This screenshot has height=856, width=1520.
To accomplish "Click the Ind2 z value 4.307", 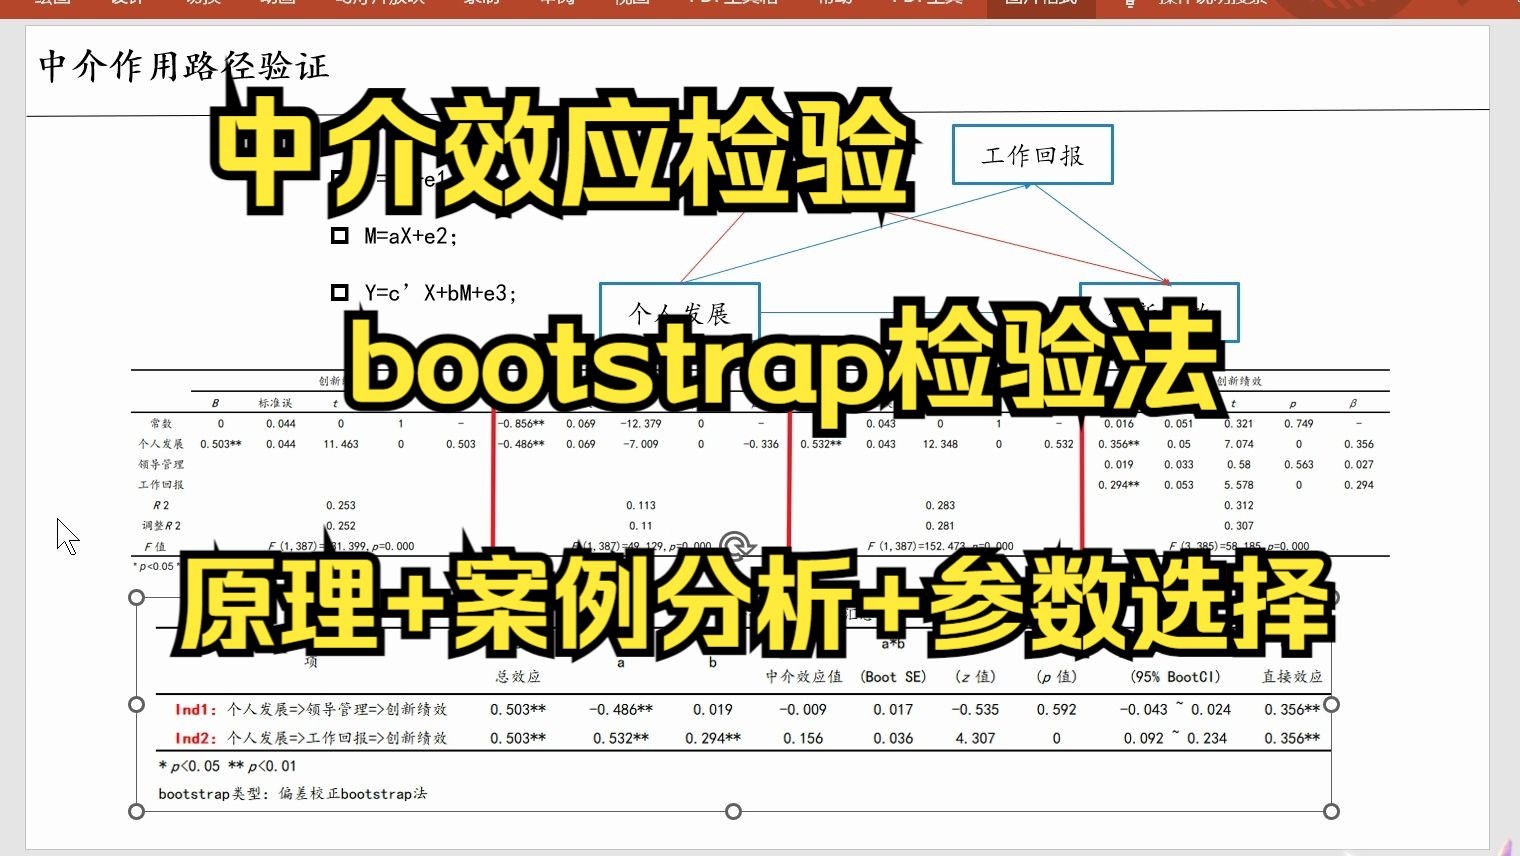I will (x=975, y=738).
